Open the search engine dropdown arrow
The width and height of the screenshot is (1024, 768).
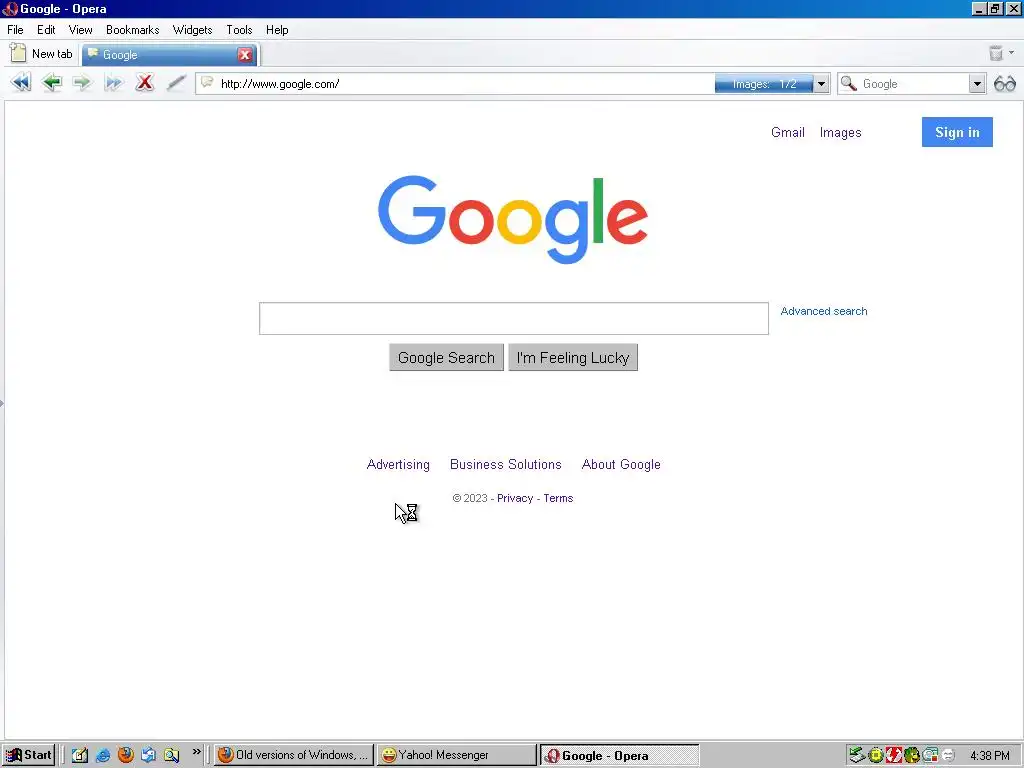click(x=977, y=84)
